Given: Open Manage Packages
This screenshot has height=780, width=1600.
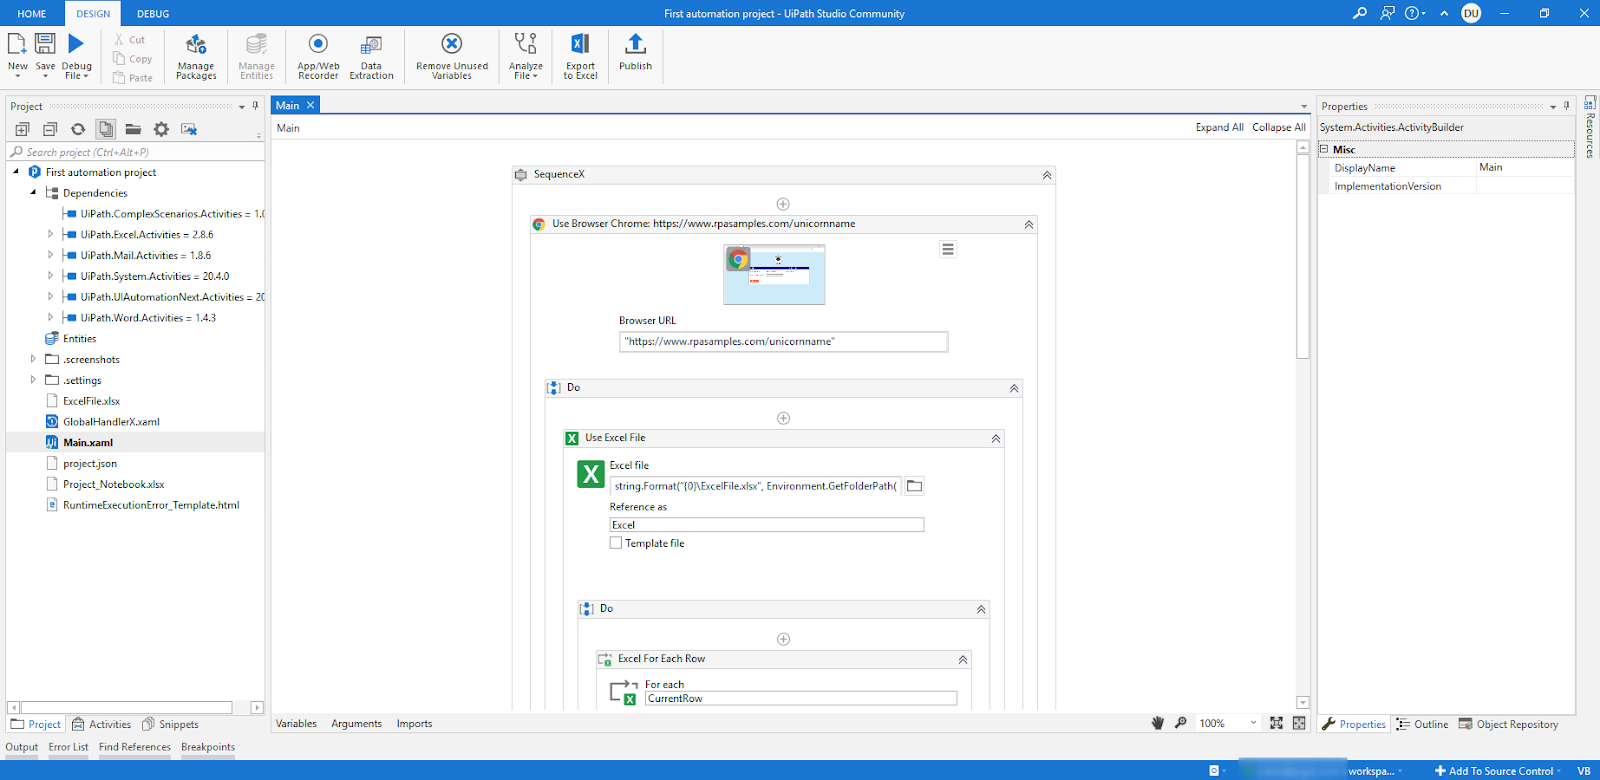Looking at the screenshot, I should (x=196, y=56).
